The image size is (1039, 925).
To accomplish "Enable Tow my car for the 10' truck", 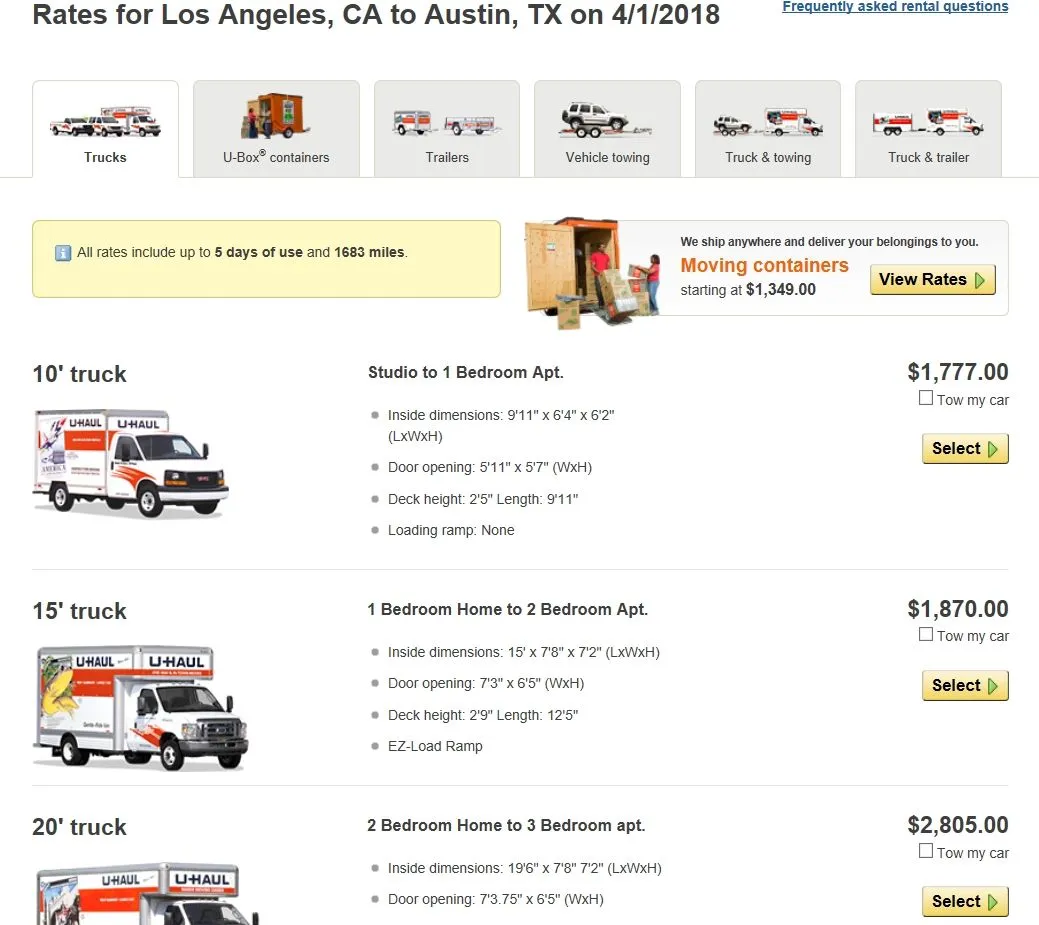I will [x=926, y=397].
